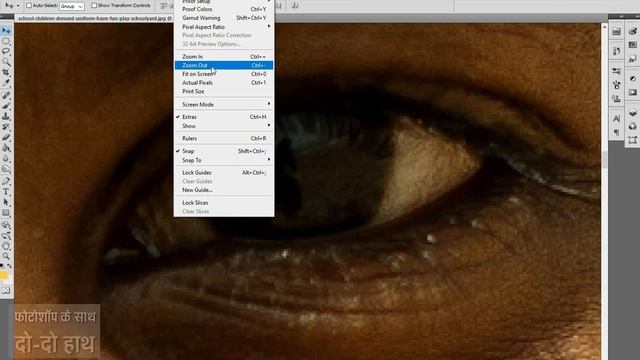
Task: Switch to the schoolyard.jpg document tab
Action: (x=94, y=18)
